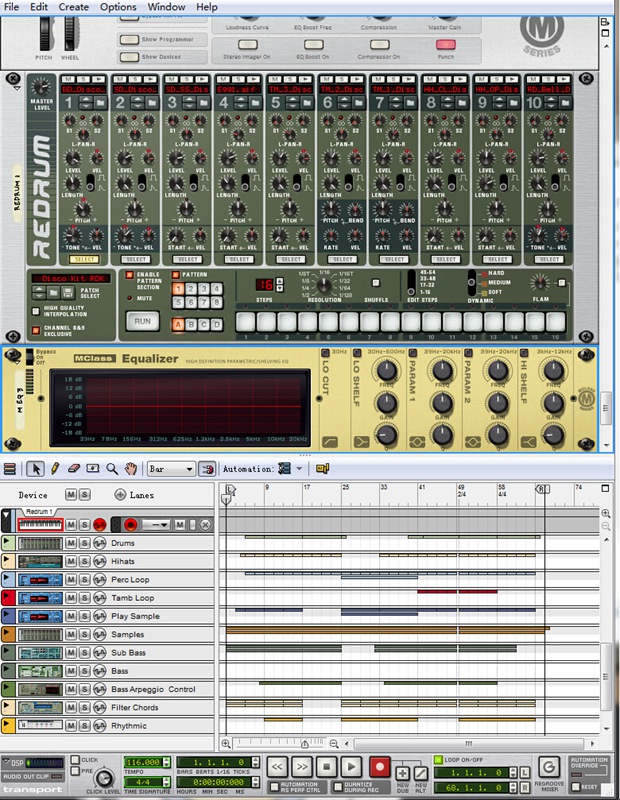Click the Record button in transport
The height and width of the screenshot is (800, 620).
point(379,767)
